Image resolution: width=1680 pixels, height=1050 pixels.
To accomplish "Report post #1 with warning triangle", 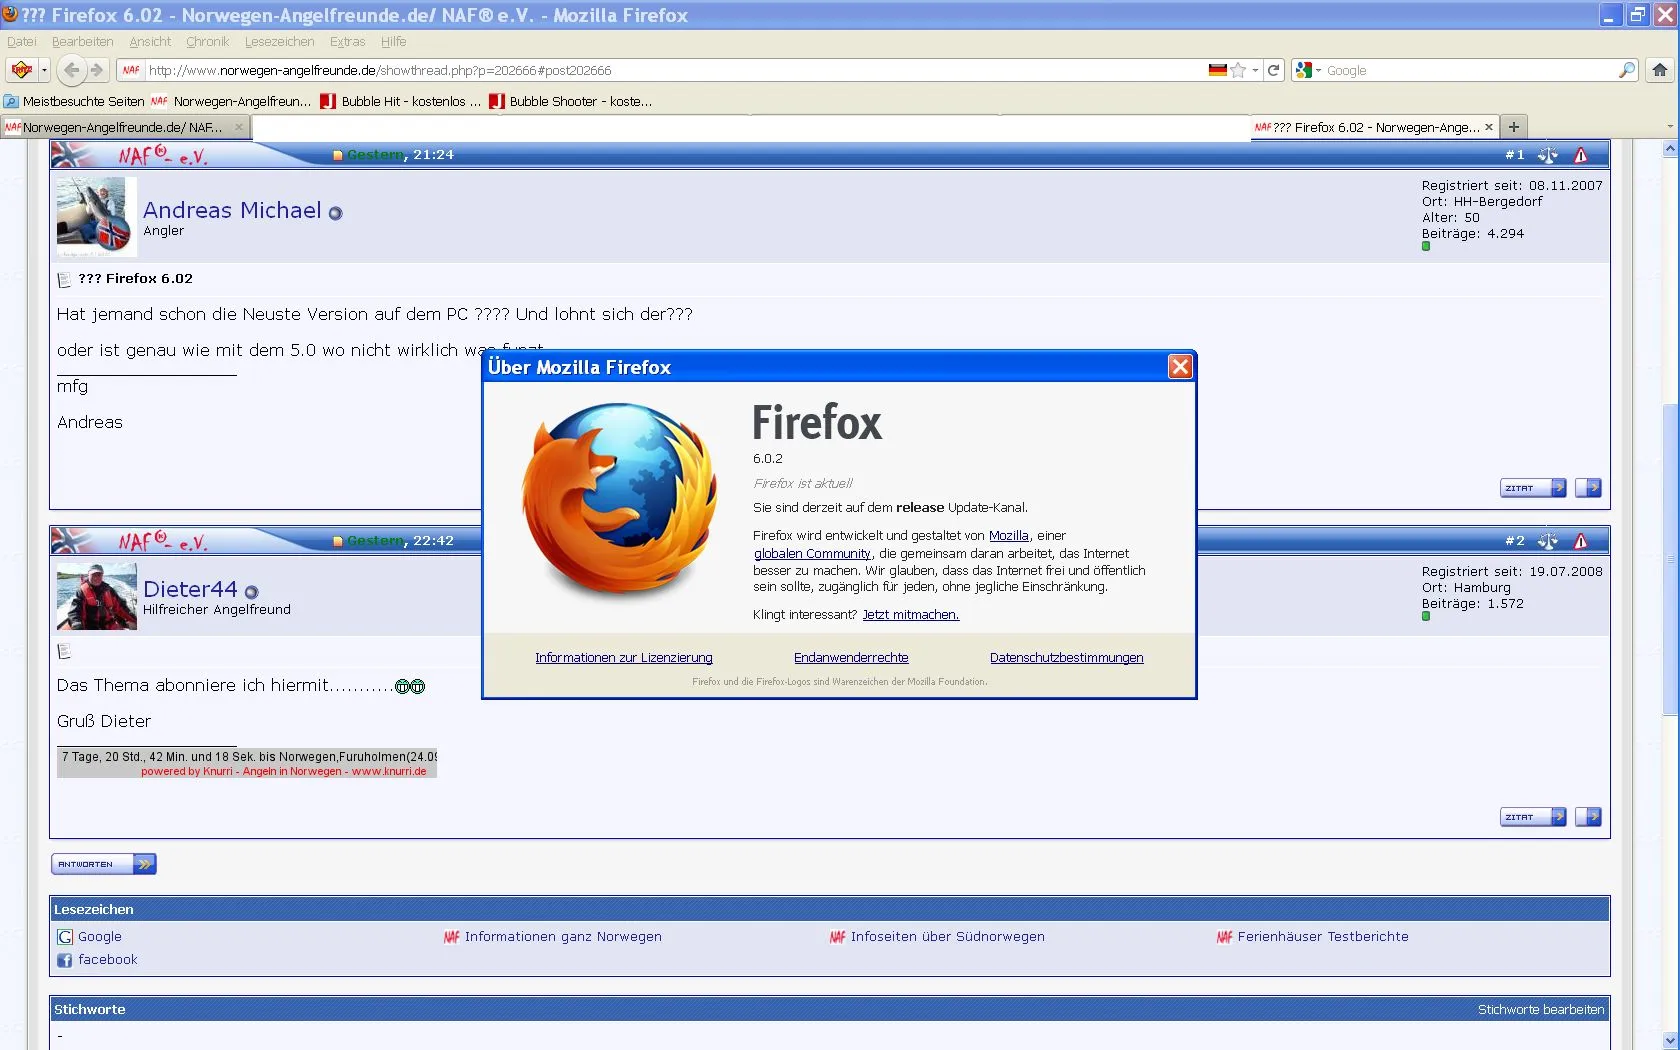I will [x=1581, y=155].
